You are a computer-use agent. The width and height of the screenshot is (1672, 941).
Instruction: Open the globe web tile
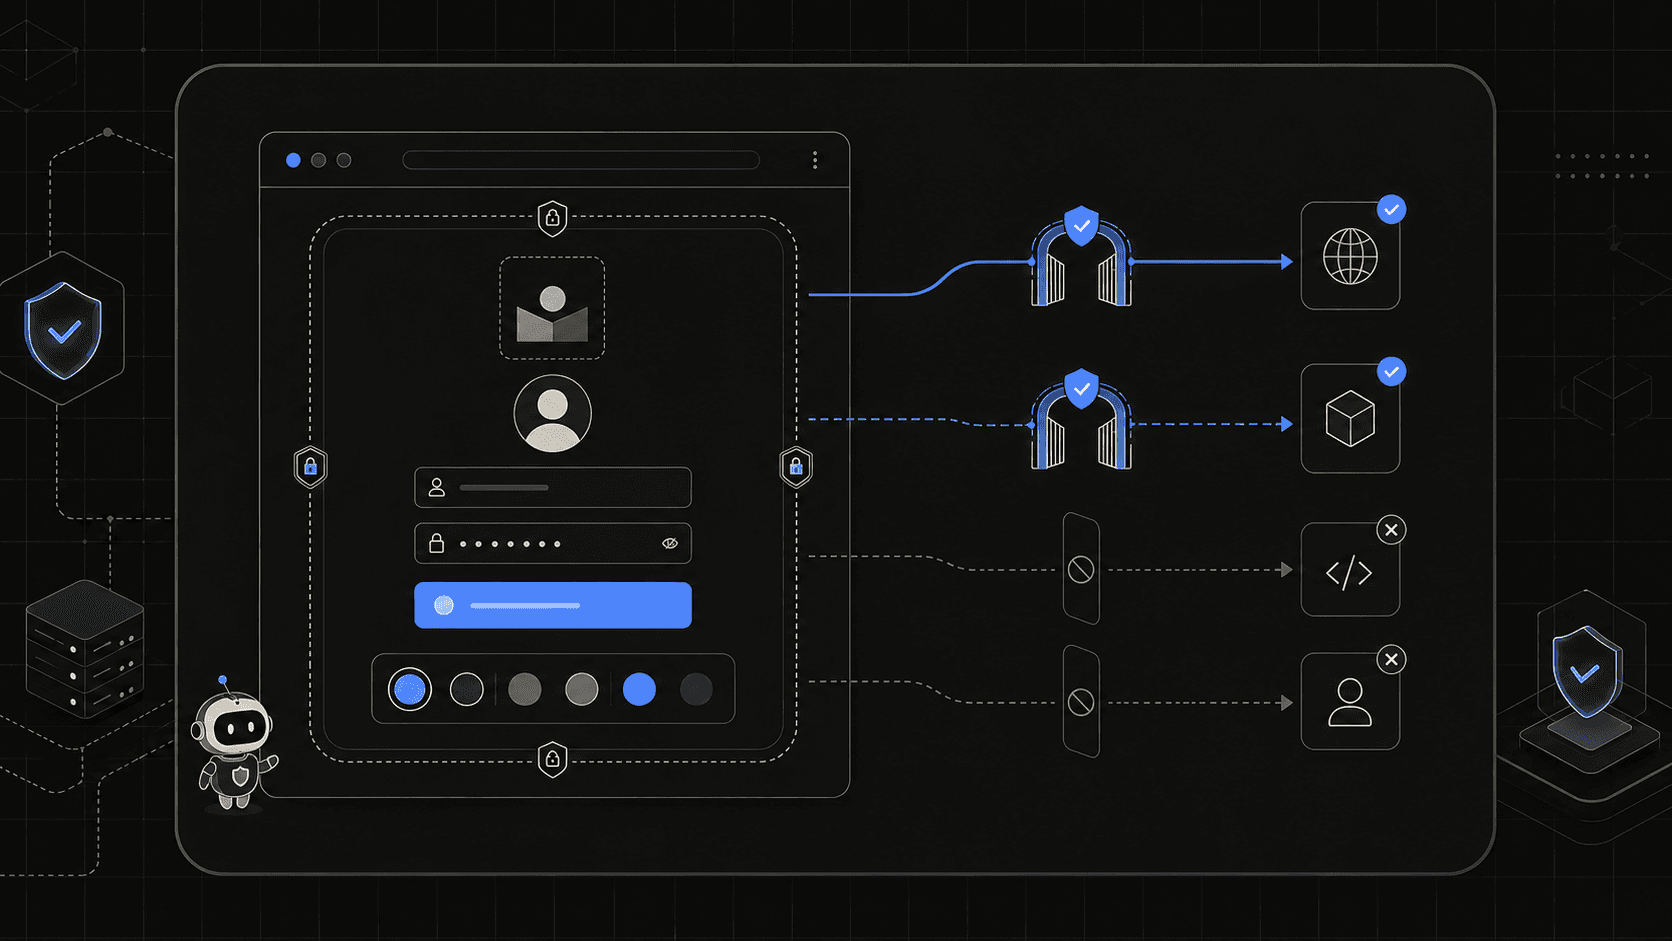pyautogui.click(x=1350, y=256)
